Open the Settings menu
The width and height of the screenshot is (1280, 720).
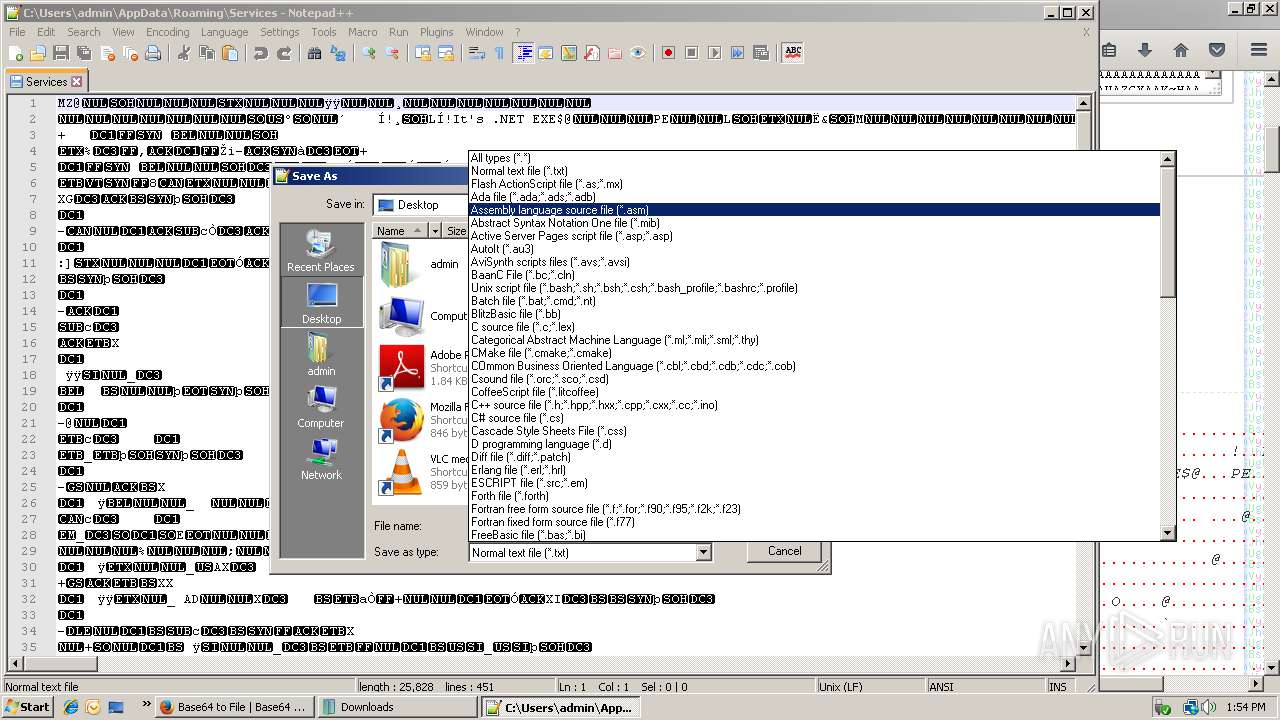click(279, 32)
